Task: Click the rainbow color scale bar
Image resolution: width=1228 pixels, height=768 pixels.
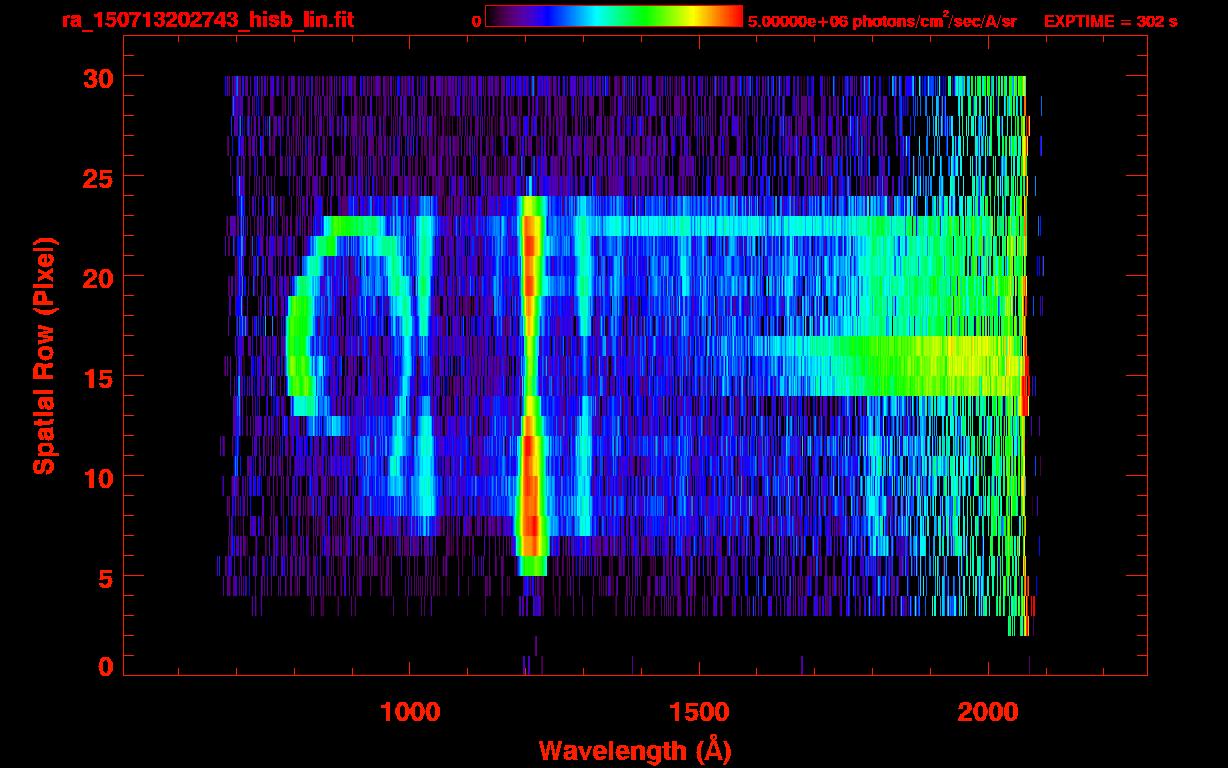Action: tap(614, 17)
